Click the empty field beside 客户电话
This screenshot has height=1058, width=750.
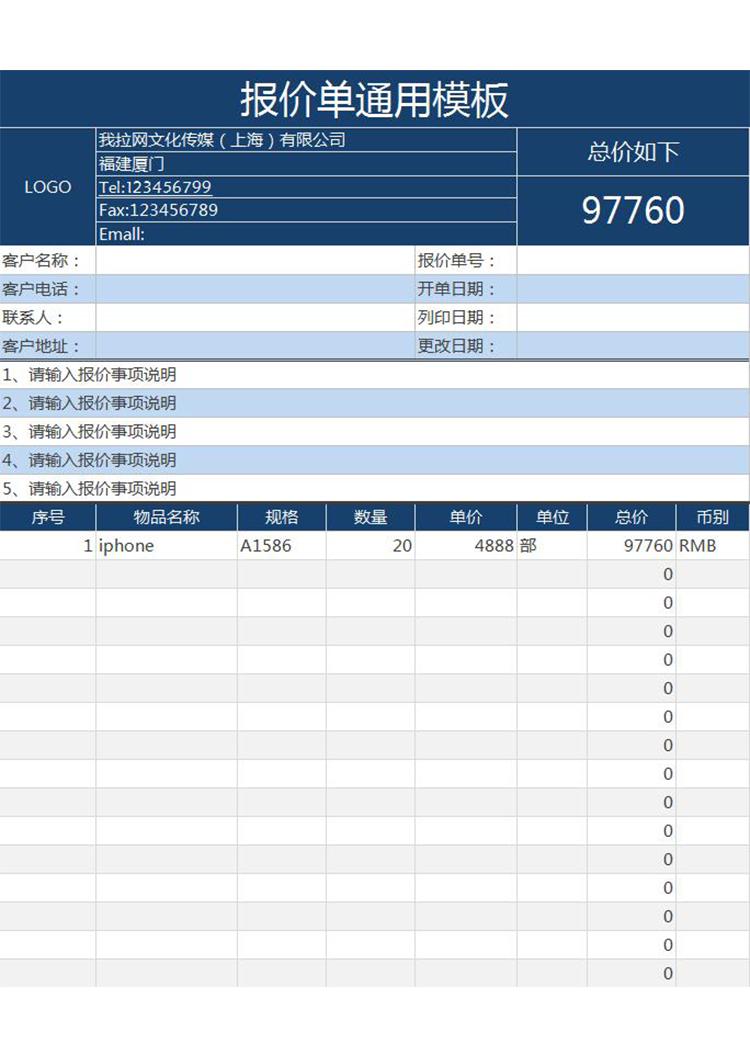coord(255,289)
